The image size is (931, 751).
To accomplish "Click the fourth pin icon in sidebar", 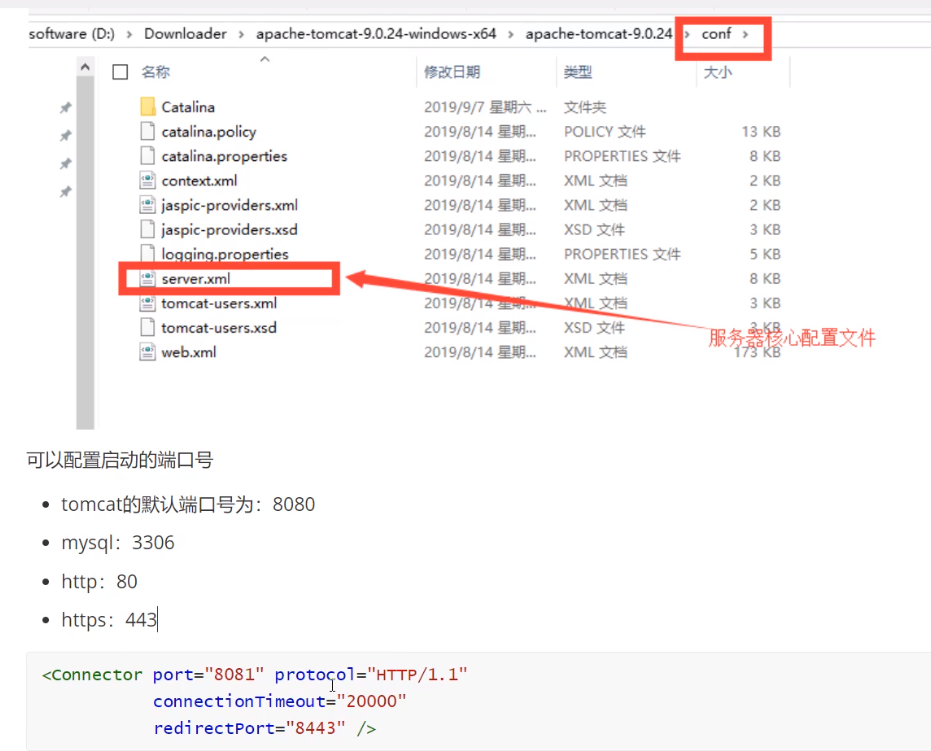I will point(65,192).
